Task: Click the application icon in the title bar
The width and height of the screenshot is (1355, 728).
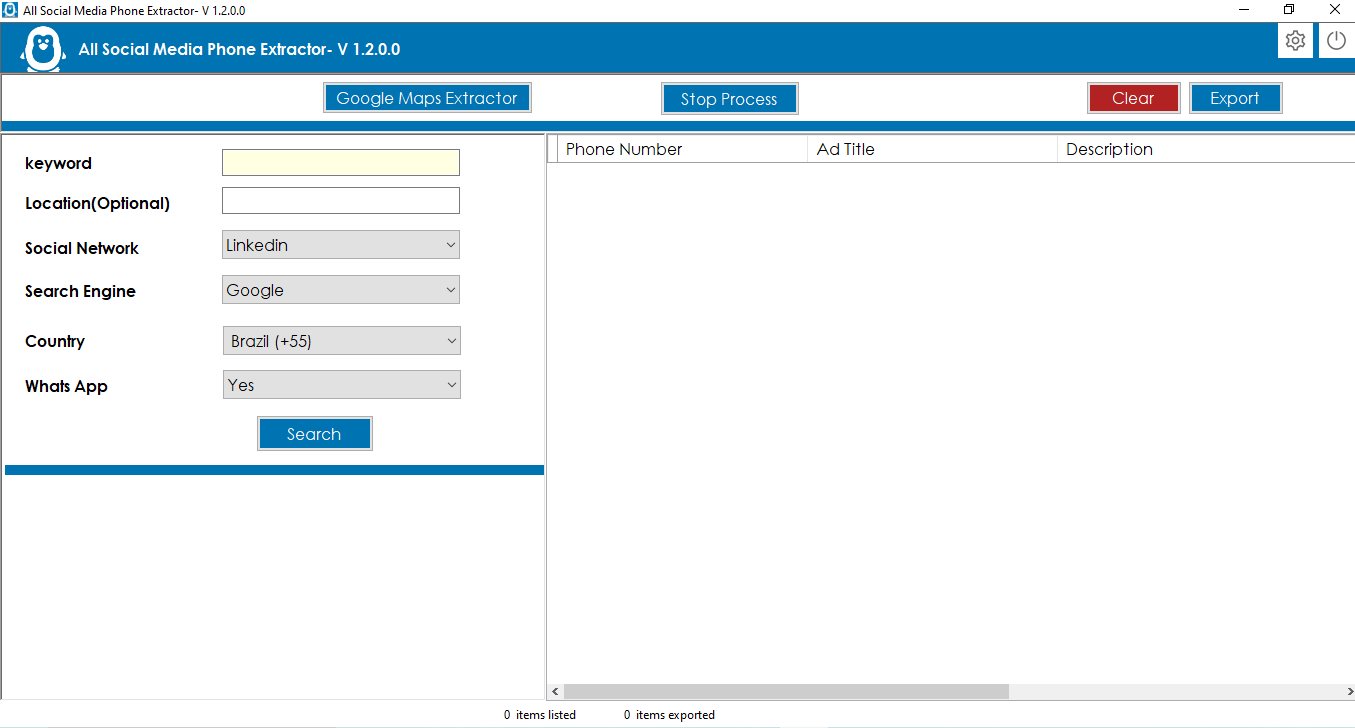Action: click(10, 10)
